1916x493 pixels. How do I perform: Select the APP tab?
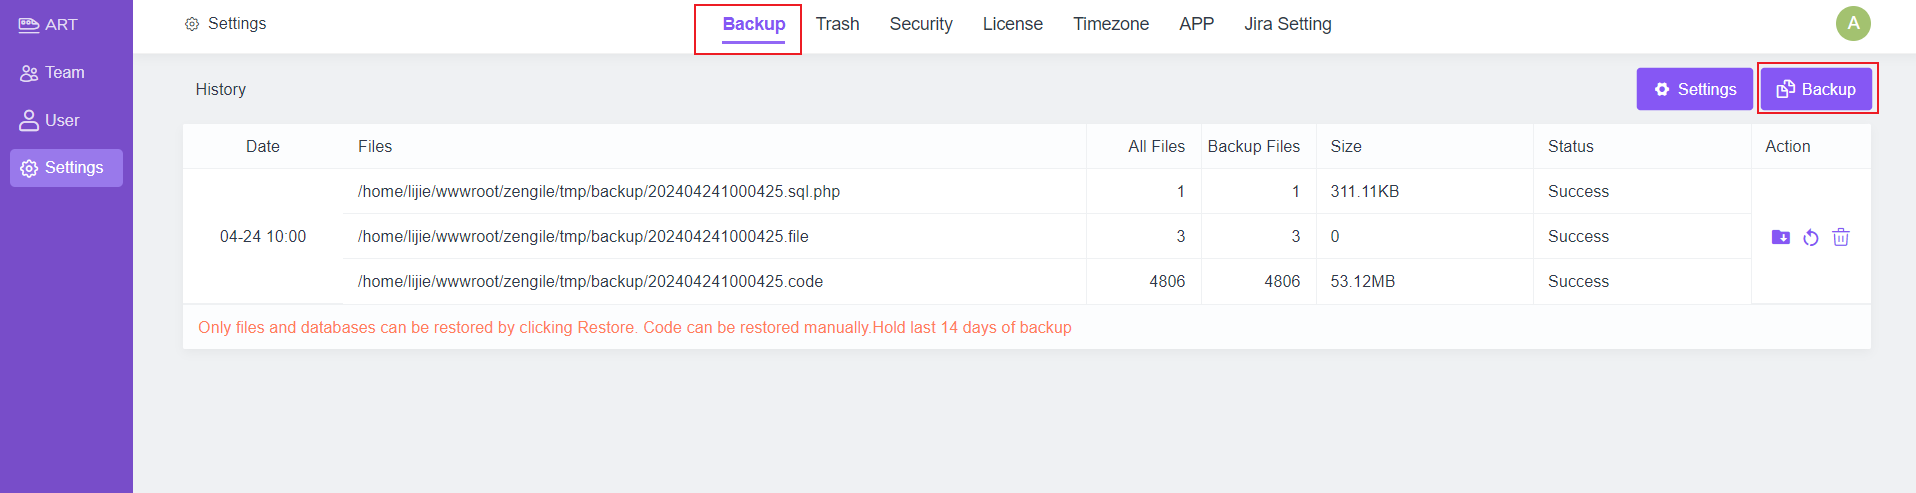1196,24
